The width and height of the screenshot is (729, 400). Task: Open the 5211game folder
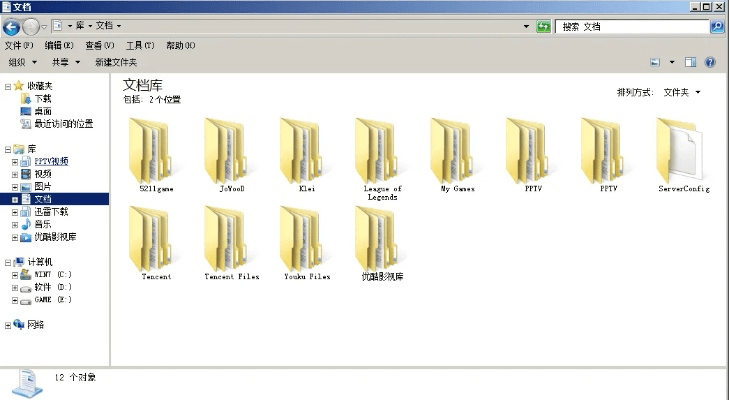(154, 150)
